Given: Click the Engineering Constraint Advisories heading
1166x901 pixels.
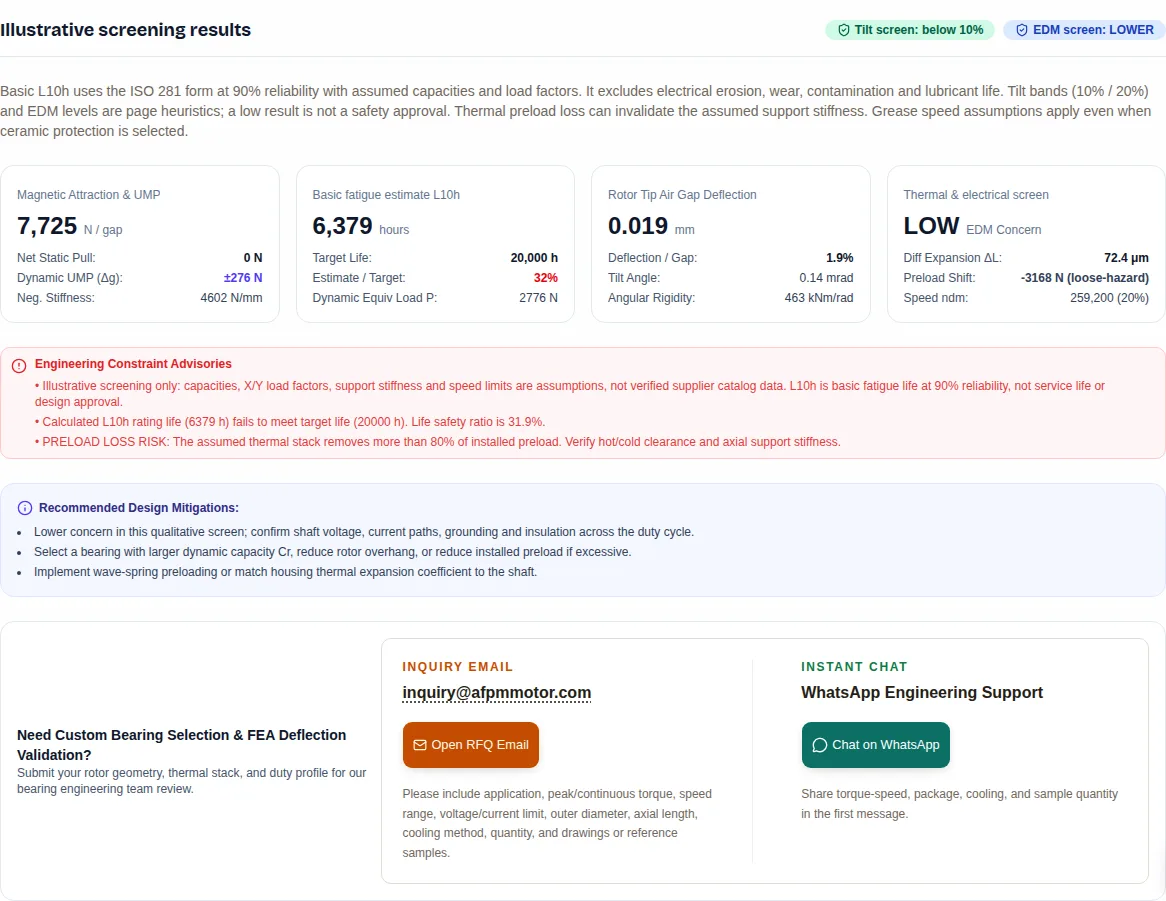Looking at the screenshot, I should tap(133, 364).
